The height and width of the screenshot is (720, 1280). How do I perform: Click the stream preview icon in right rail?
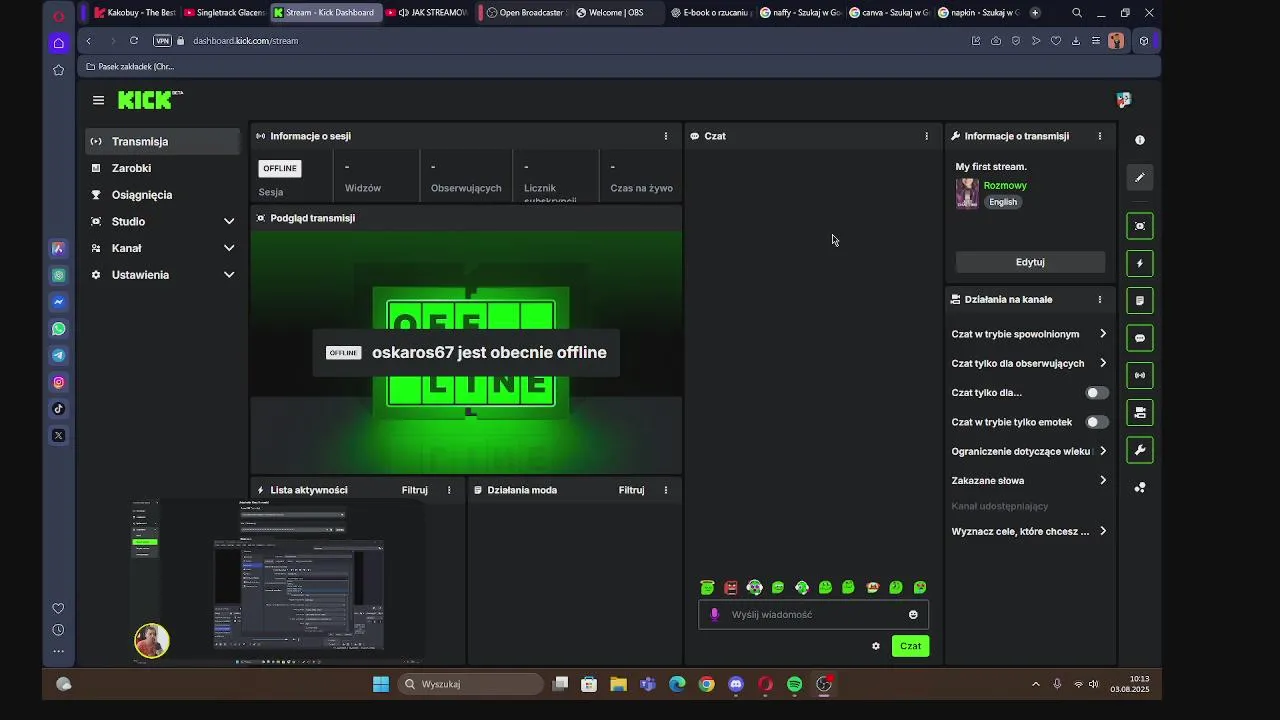click(1140, 226)
